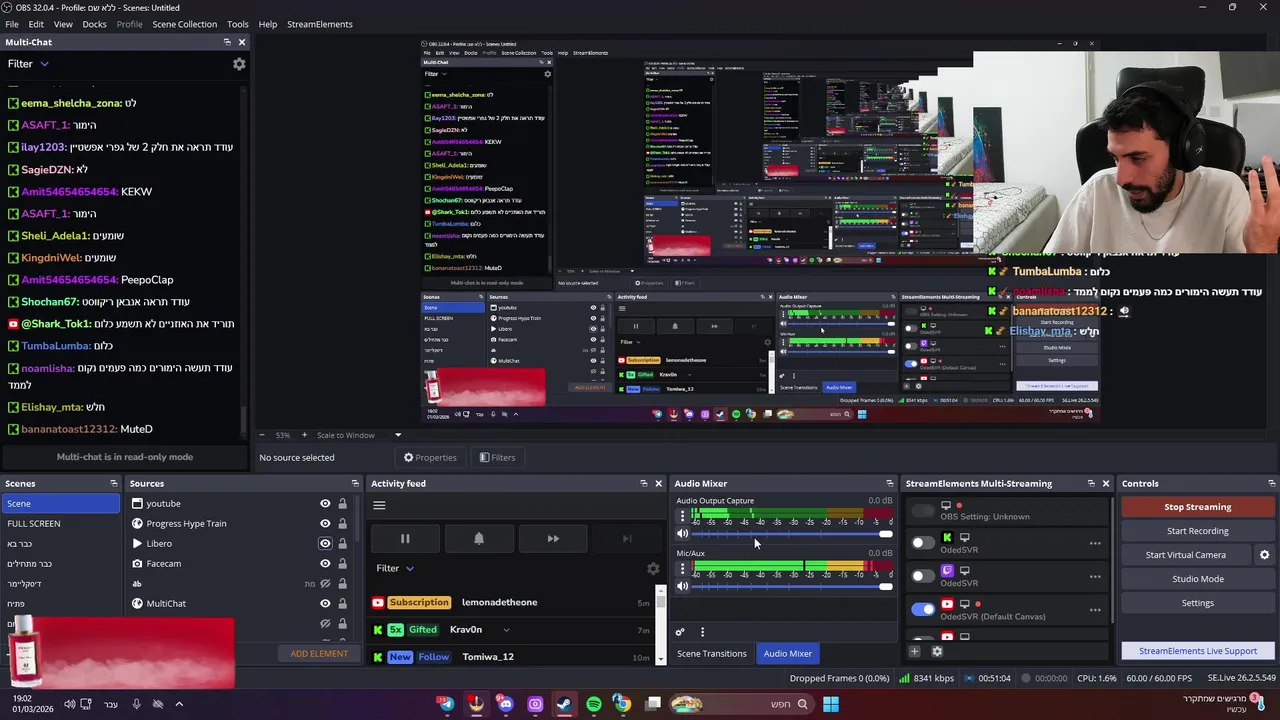Click Start Virtual Camera
Screen dimensions: 1280x720
1185,555
